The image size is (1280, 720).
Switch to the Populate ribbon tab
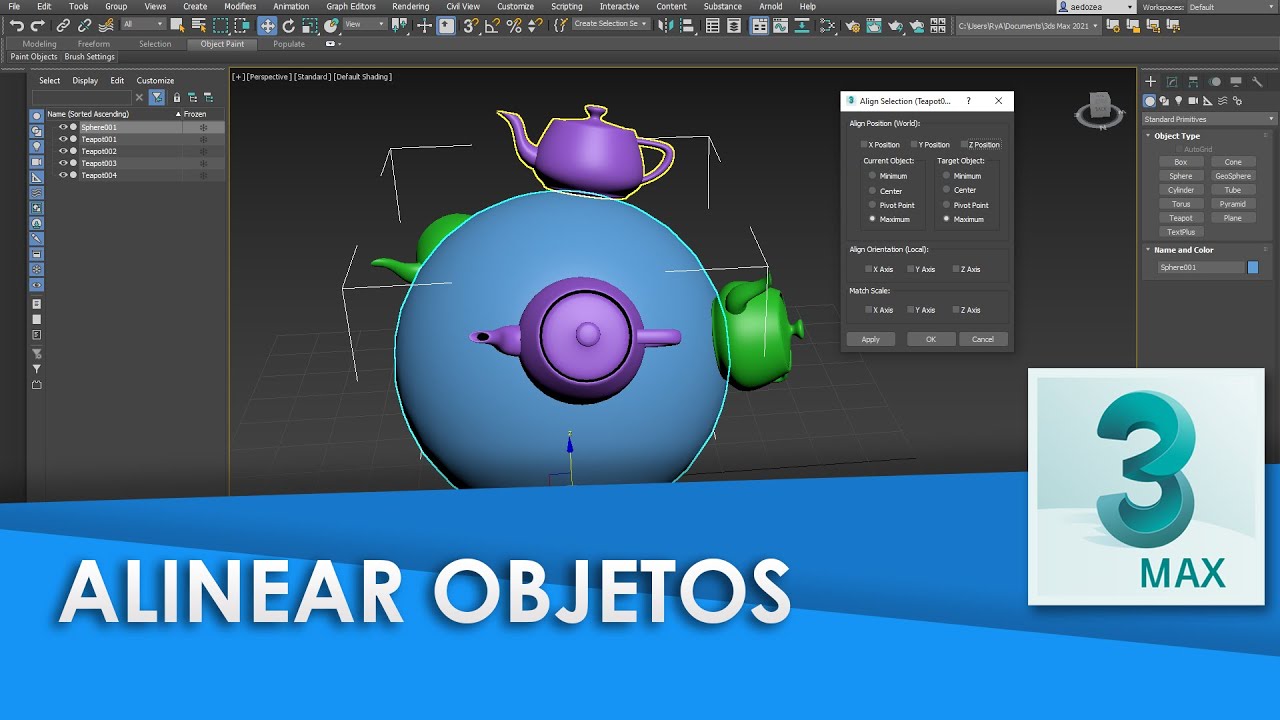pyautogui.click(x=289, y=44)
